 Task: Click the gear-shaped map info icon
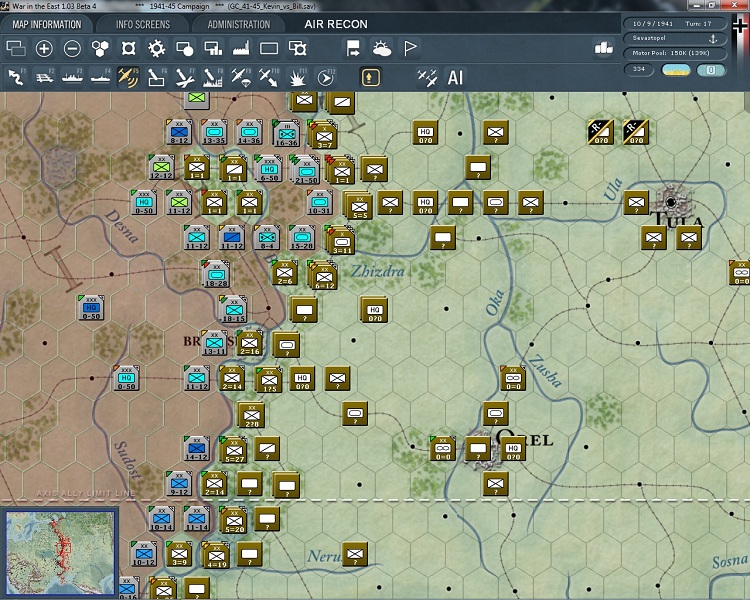point(156,48)
